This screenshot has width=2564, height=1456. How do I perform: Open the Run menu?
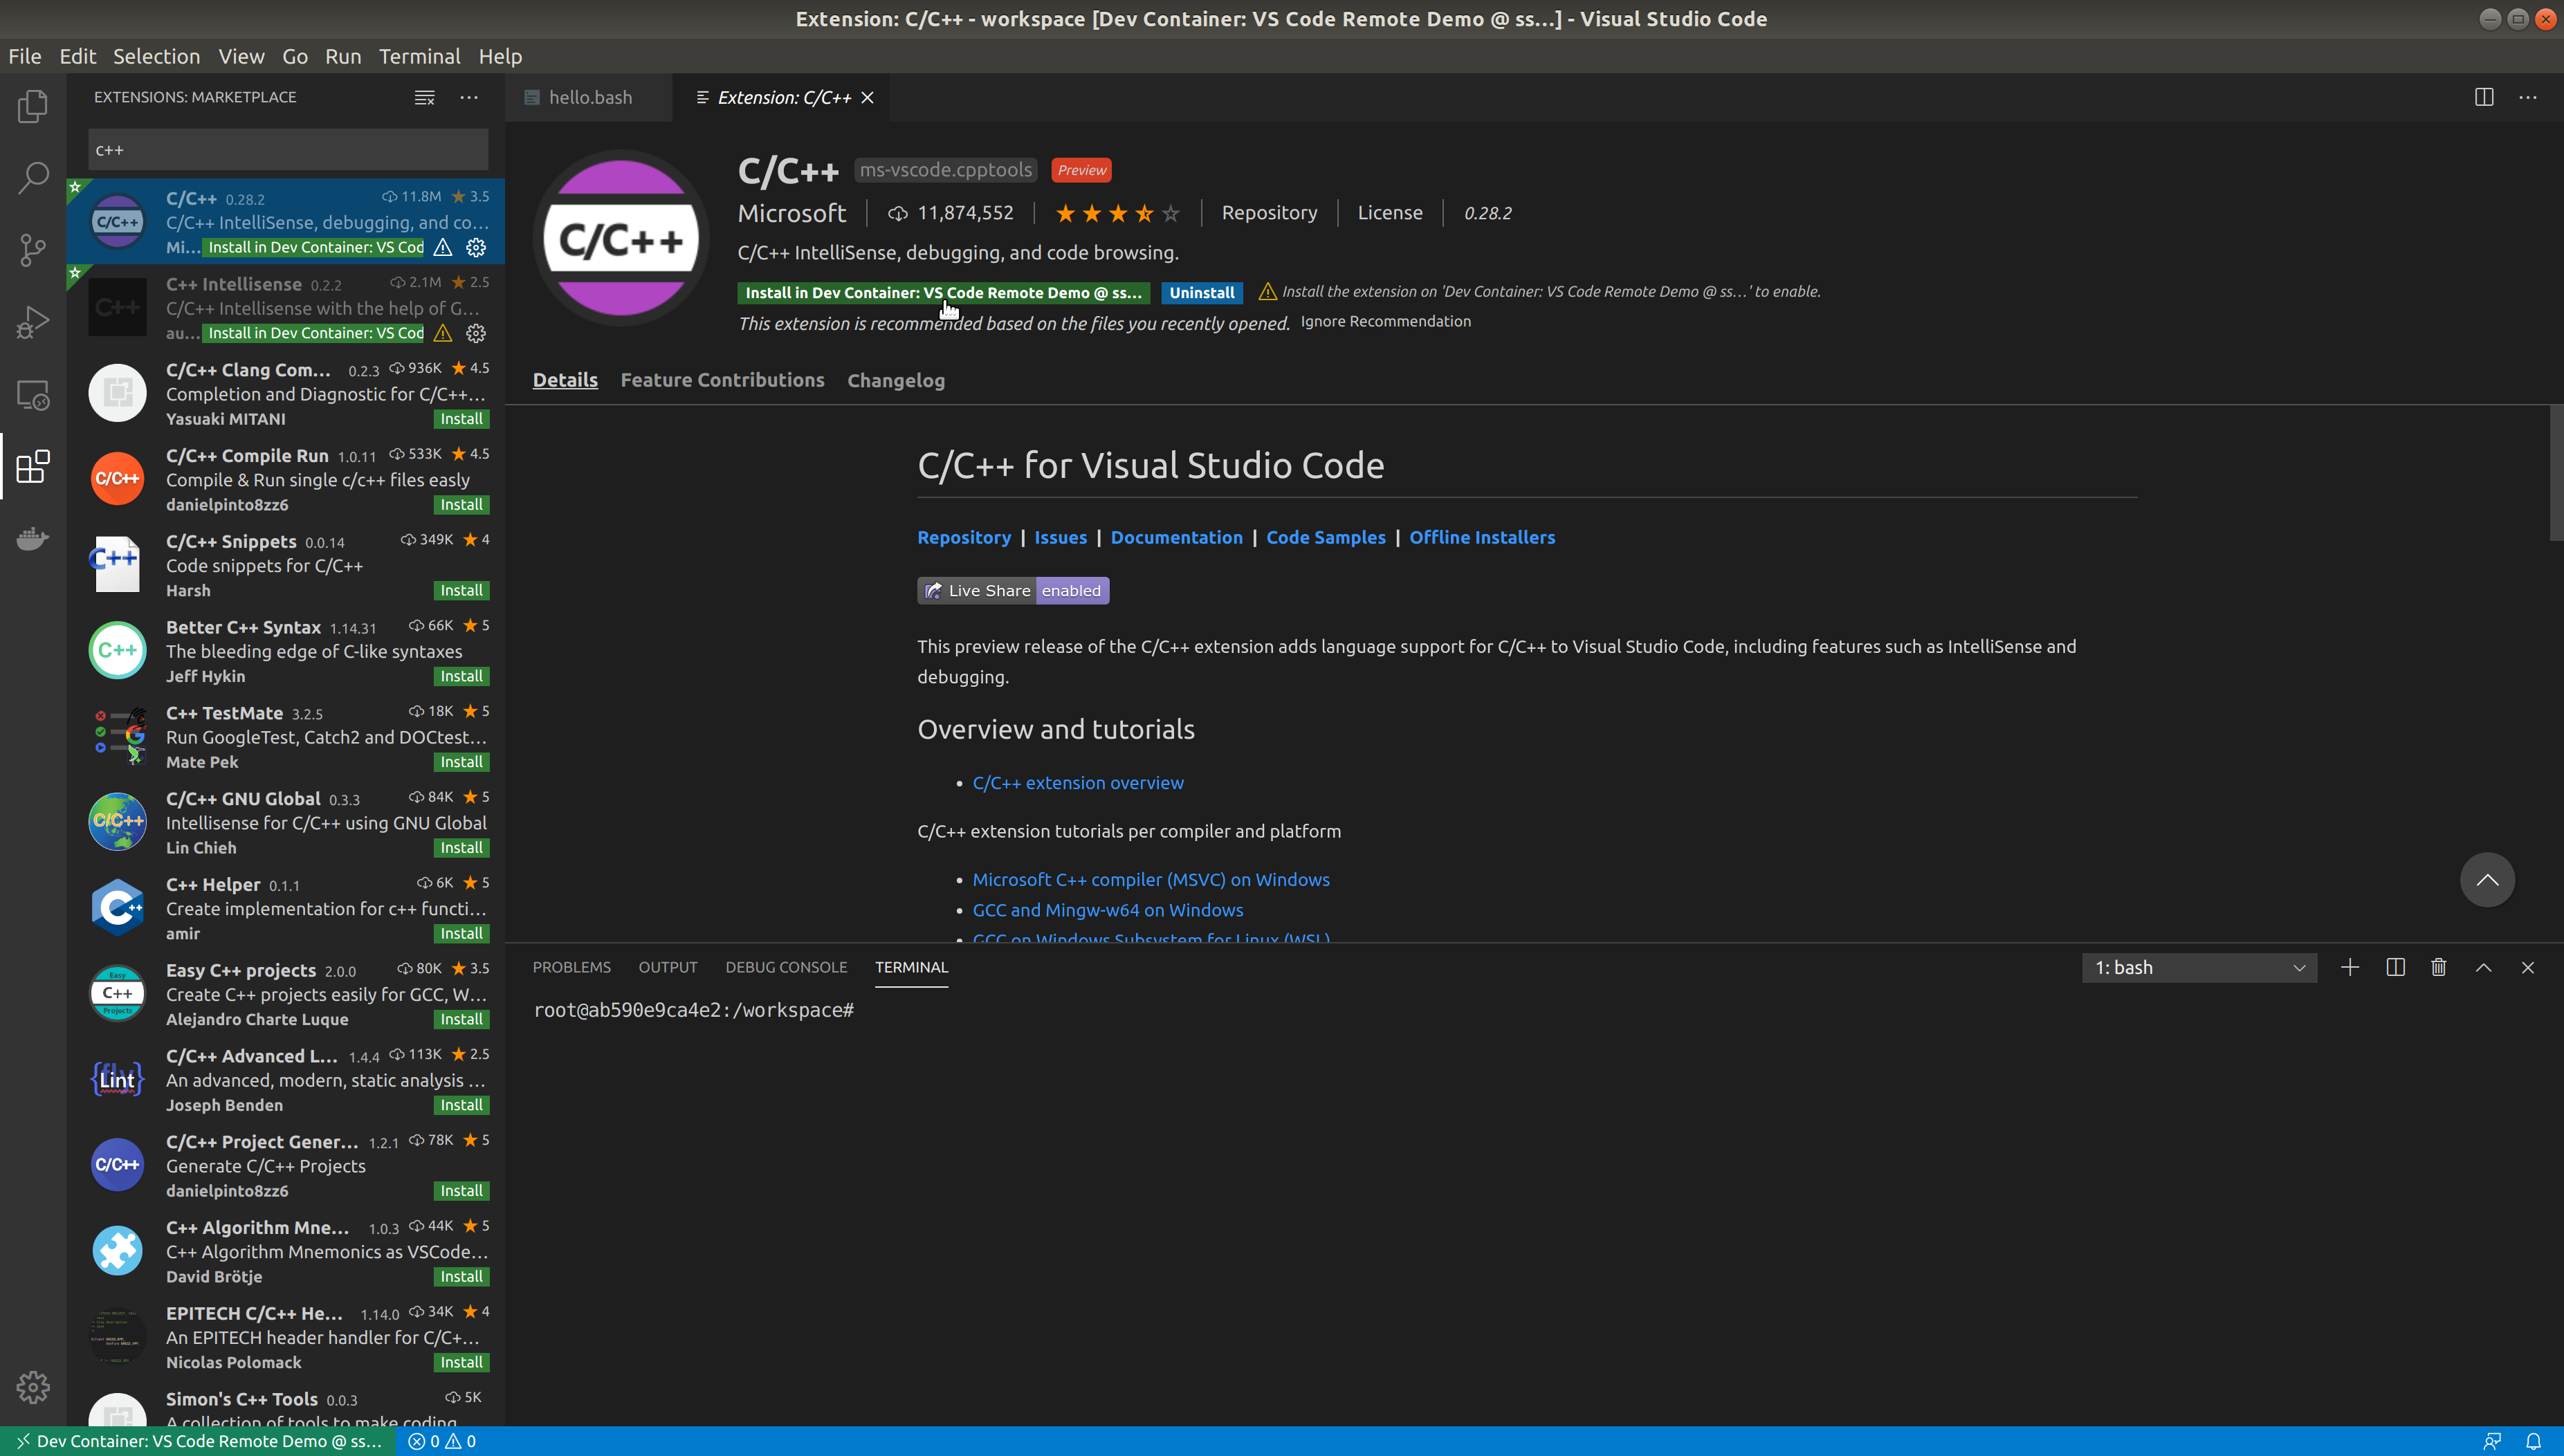pos(343,56)
